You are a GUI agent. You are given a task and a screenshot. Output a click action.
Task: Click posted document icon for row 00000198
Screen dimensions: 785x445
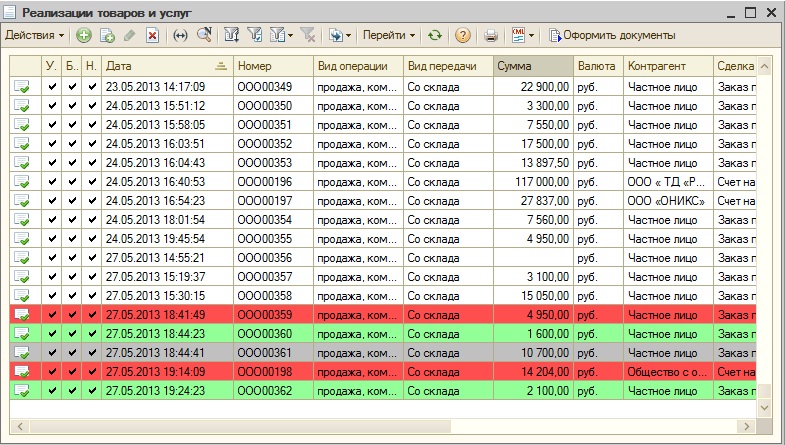tap(22, 372)
